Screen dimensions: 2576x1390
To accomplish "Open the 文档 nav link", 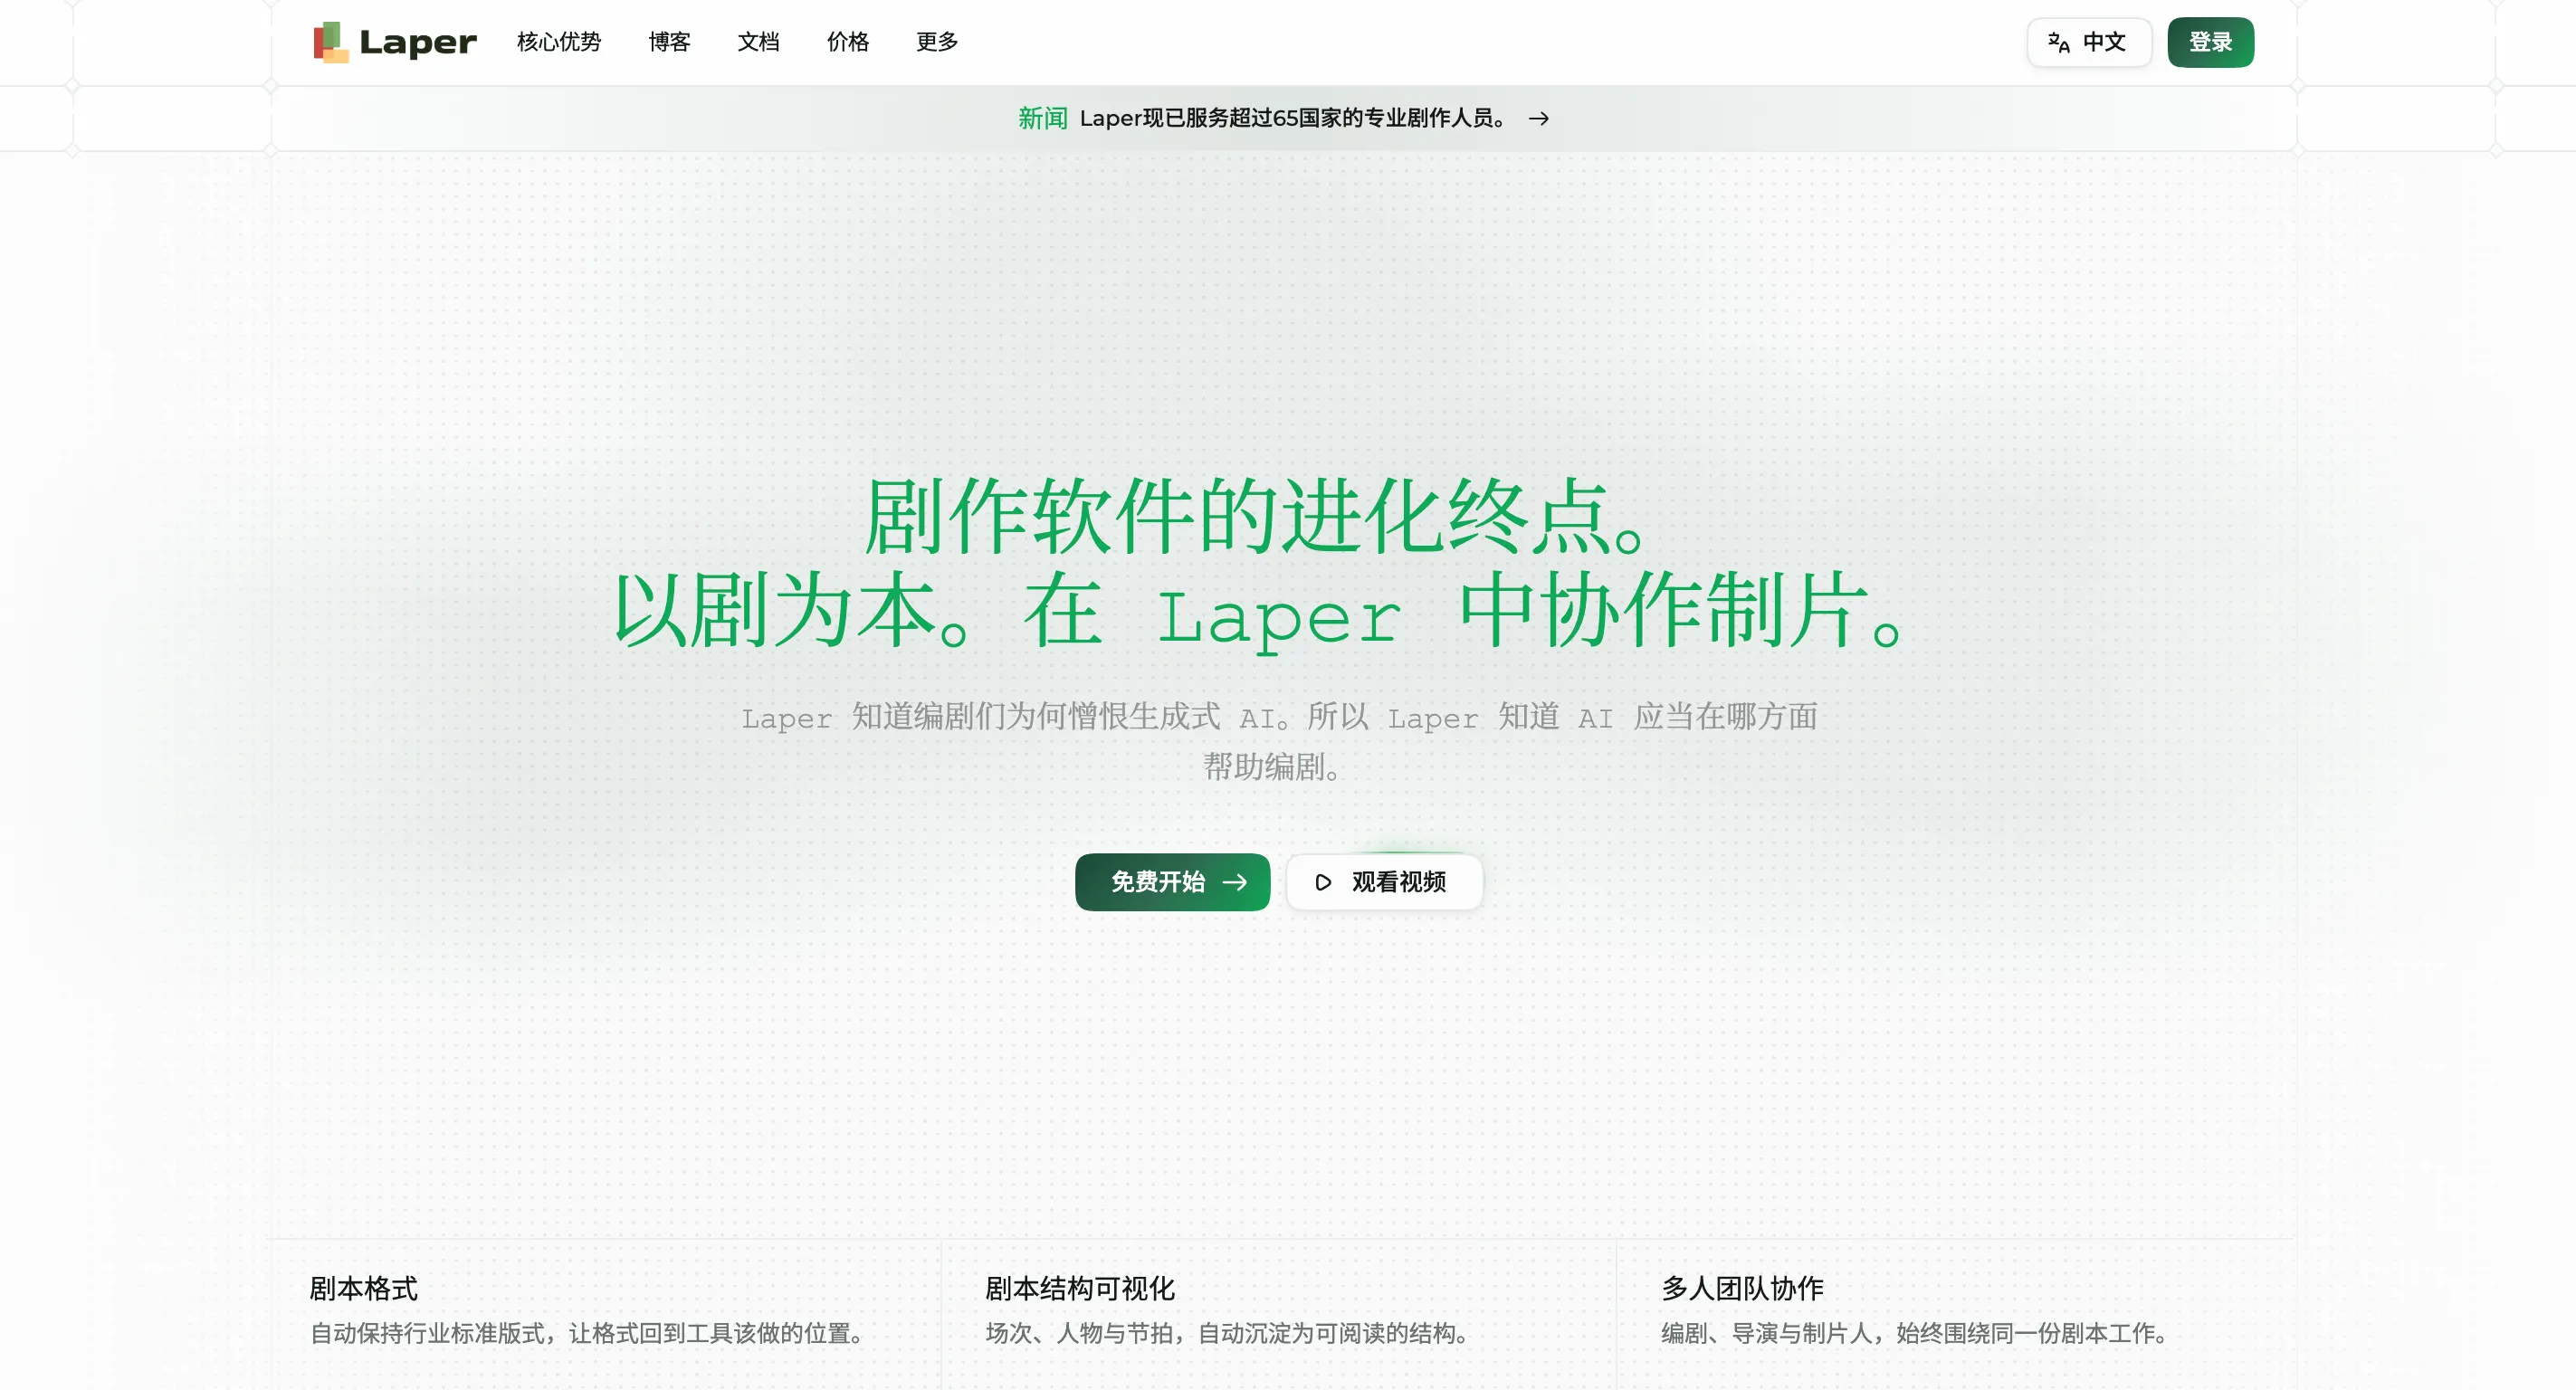I will pyautogui.click(x=758, y=42).
